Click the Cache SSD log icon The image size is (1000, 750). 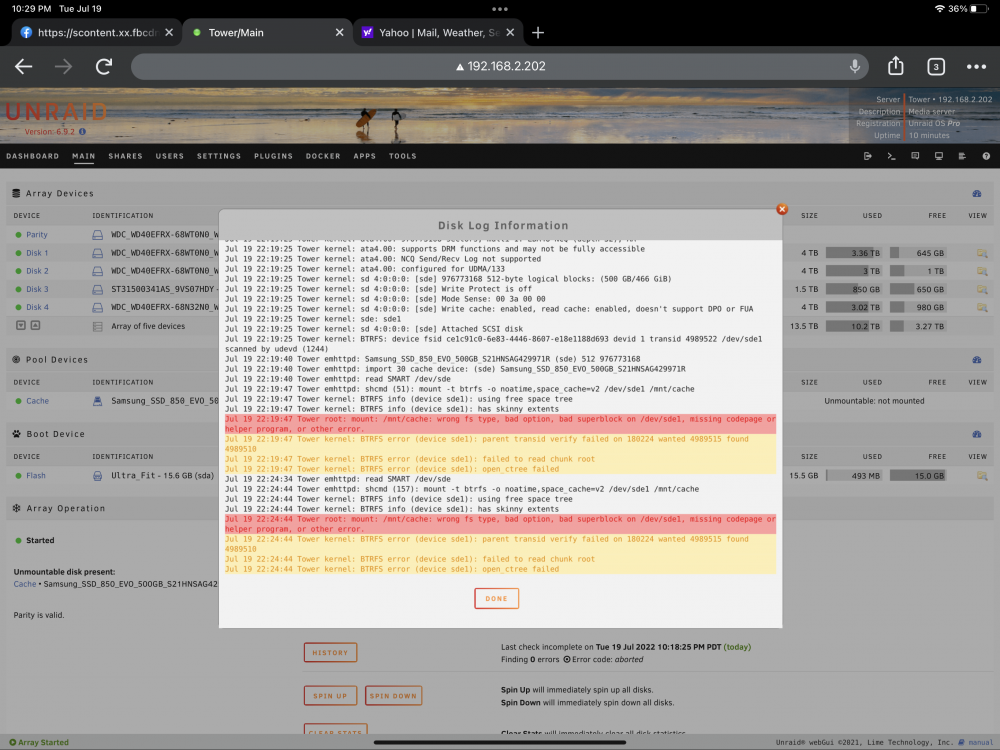98,401
